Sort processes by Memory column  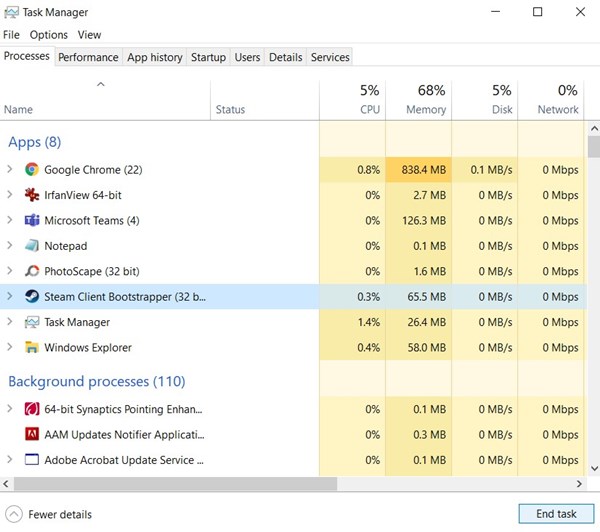[419, 100]
